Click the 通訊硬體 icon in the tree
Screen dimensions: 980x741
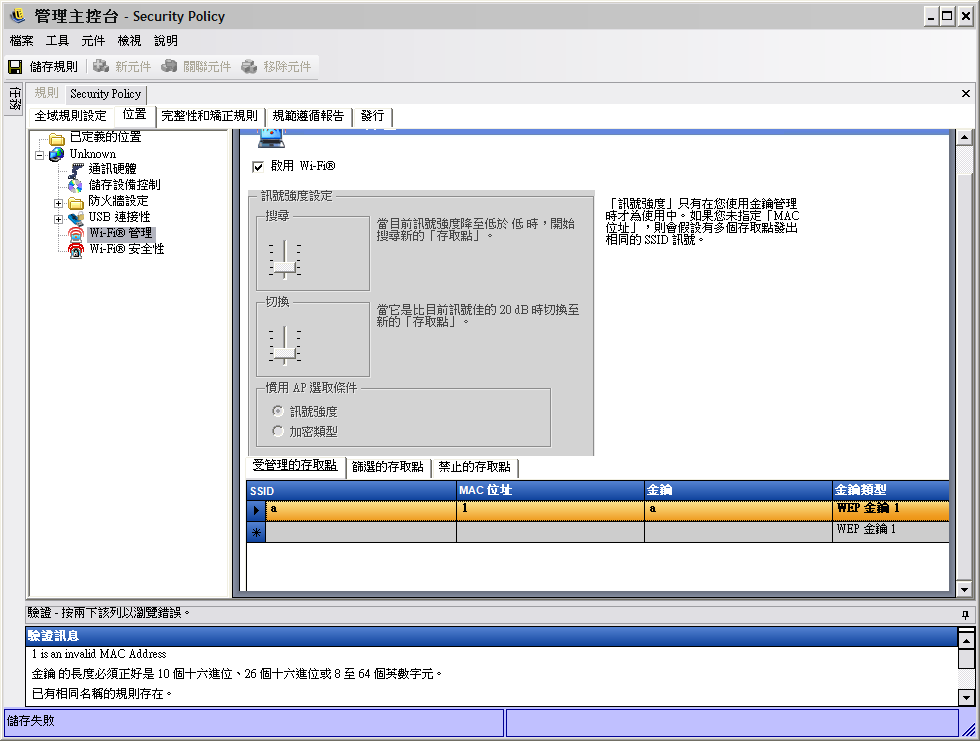coord(76,169)
